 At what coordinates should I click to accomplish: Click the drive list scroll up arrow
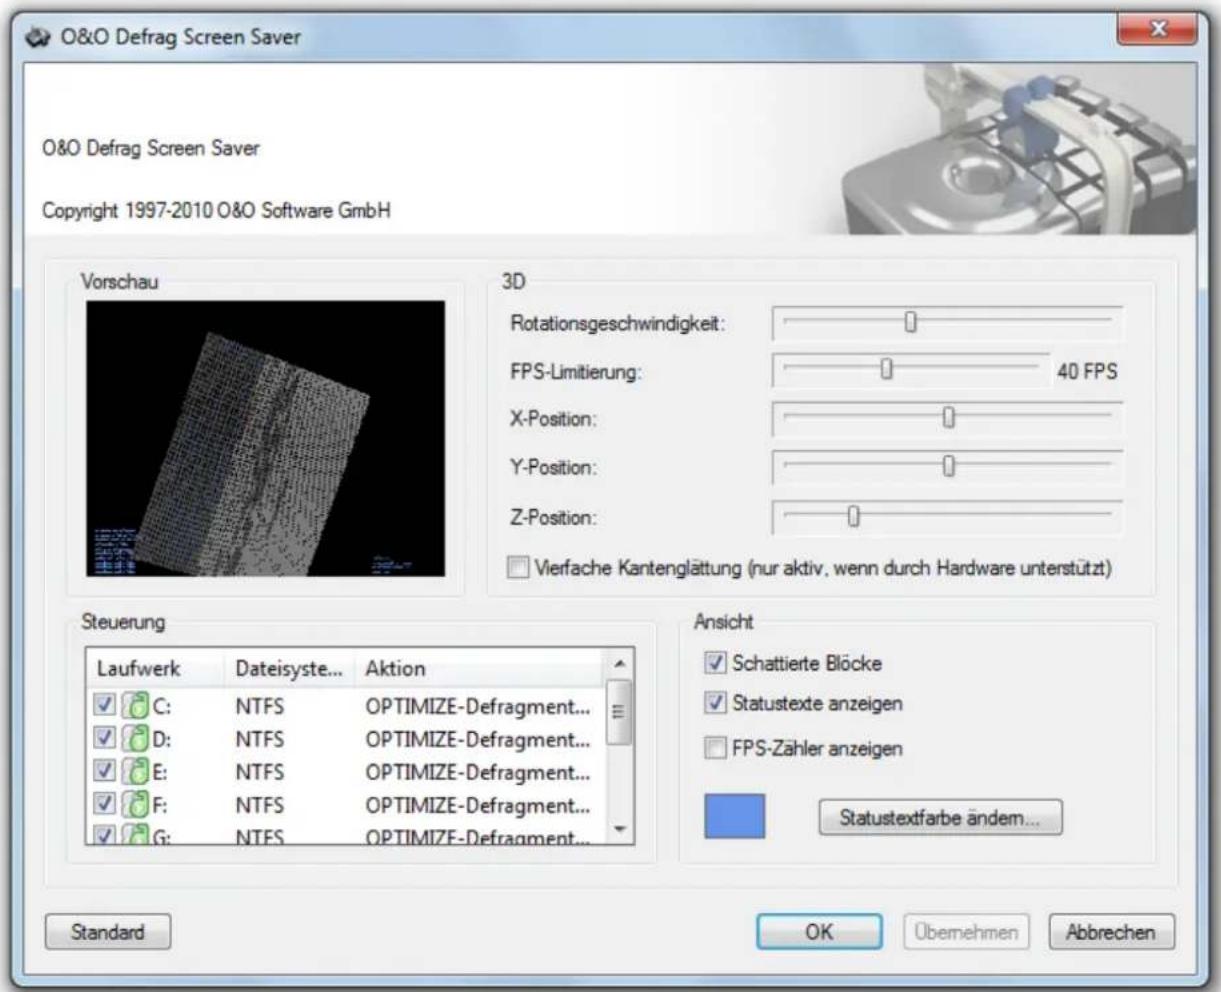(620, 664)
